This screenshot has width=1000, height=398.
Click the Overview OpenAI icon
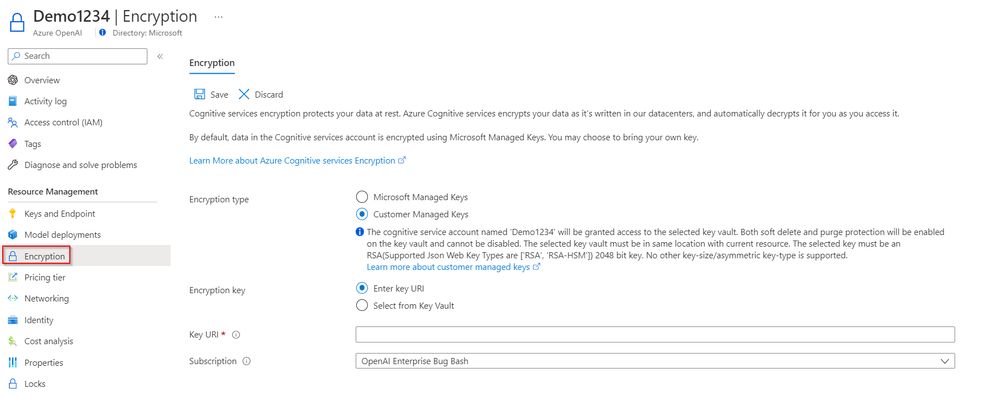(13, 80)
